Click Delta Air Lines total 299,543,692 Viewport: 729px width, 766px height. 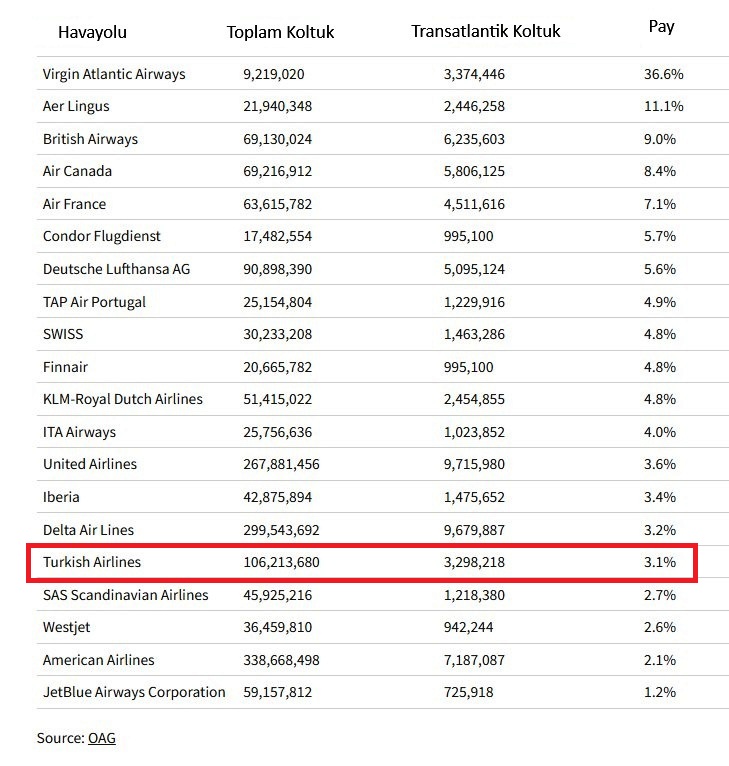281,530
